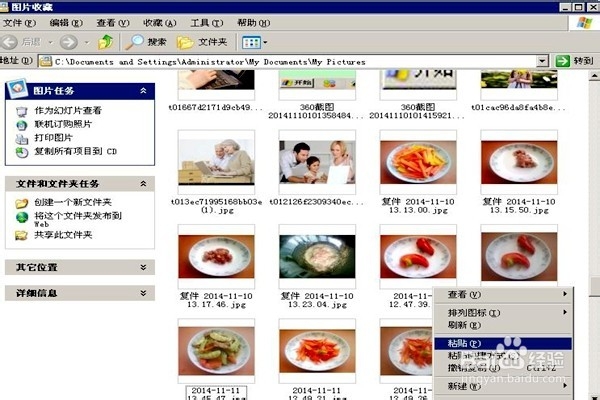Select the t01cac96da8fa4b8e thumbnail
600x400 pixels.
pyautogui.click(x=519, y=85)
